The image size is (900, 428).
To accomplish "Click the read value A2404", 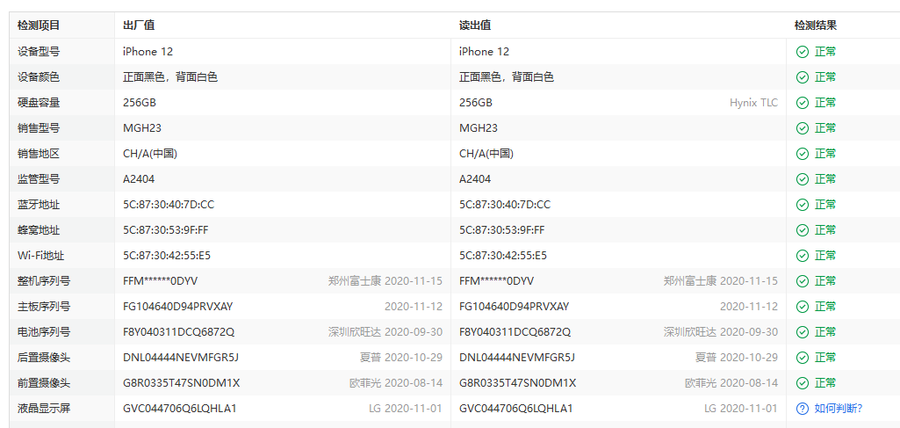I will coord(475,179).
